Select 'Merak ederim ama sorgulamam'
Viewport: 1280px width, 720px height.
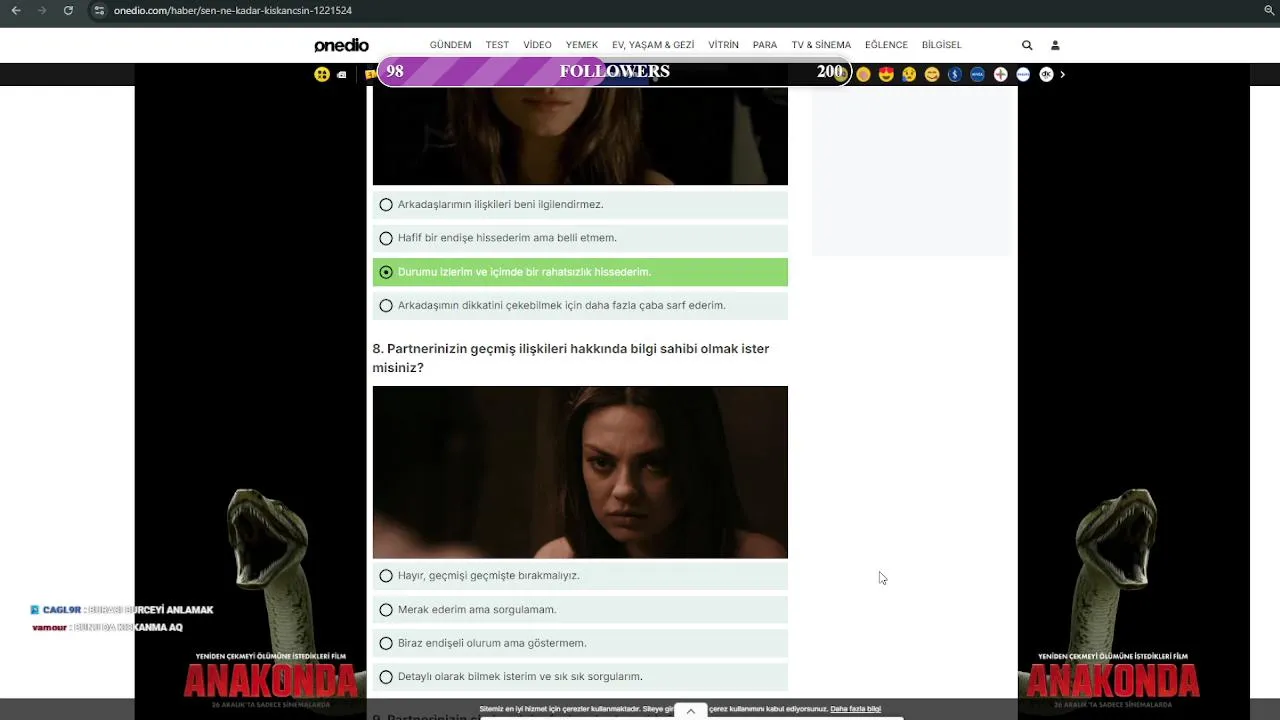[580, 610]
